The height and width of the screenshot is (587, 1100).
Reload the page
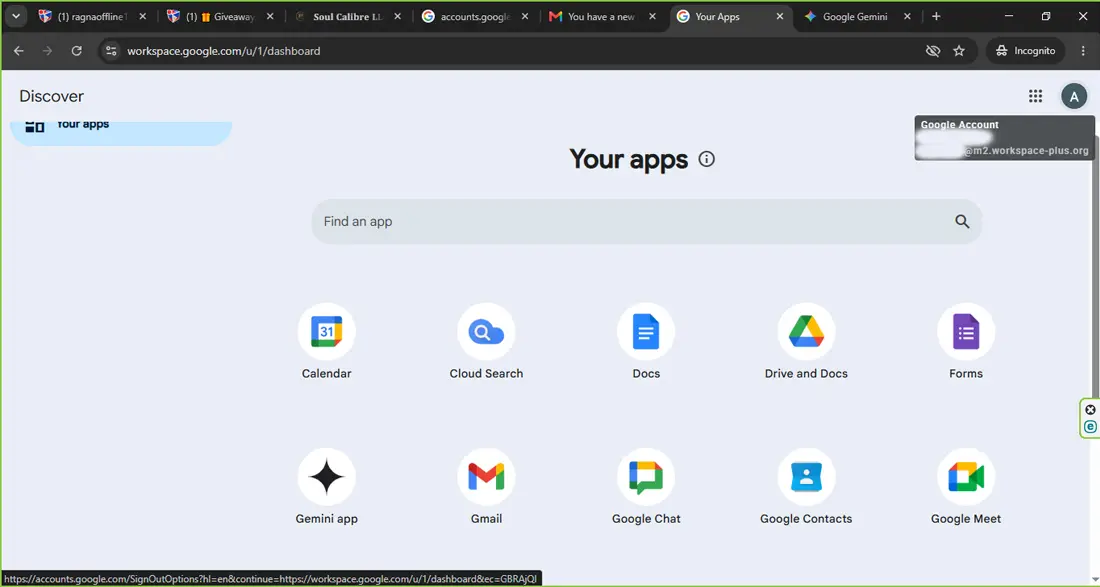[76, 50]
